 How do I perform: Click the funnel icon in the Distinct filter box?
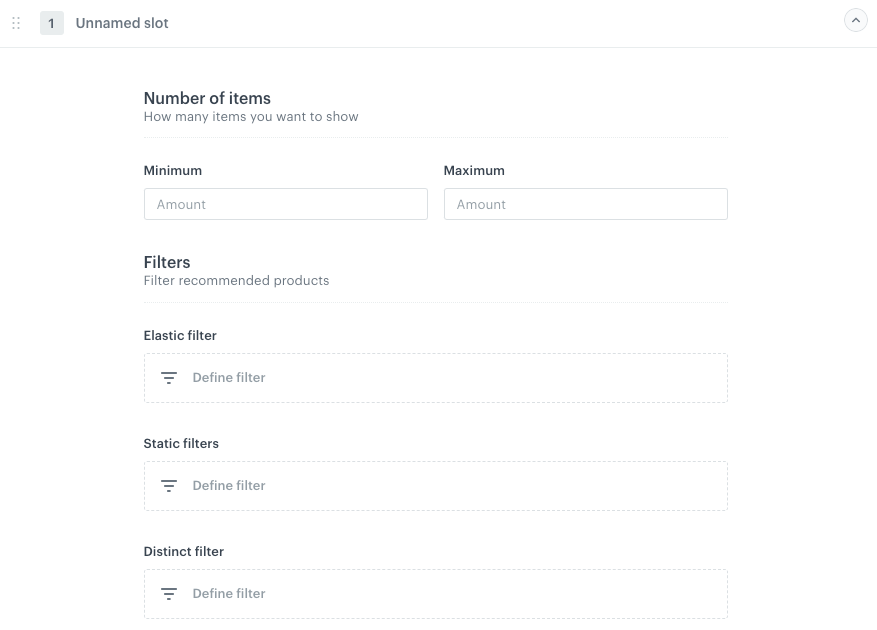coord(169,593)
